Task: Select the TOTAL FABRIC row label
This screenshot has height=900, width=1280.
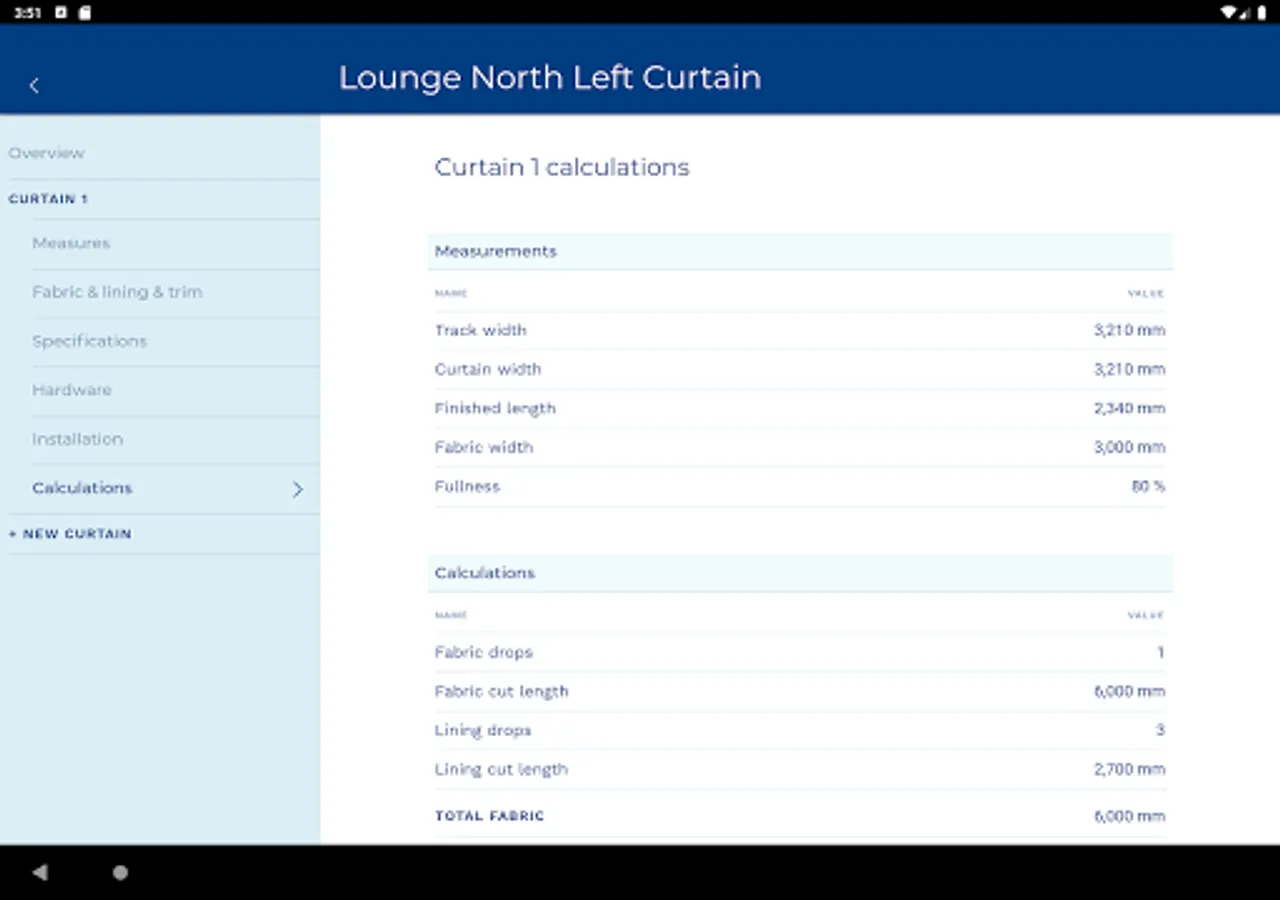Action: [x=490, y=816]
